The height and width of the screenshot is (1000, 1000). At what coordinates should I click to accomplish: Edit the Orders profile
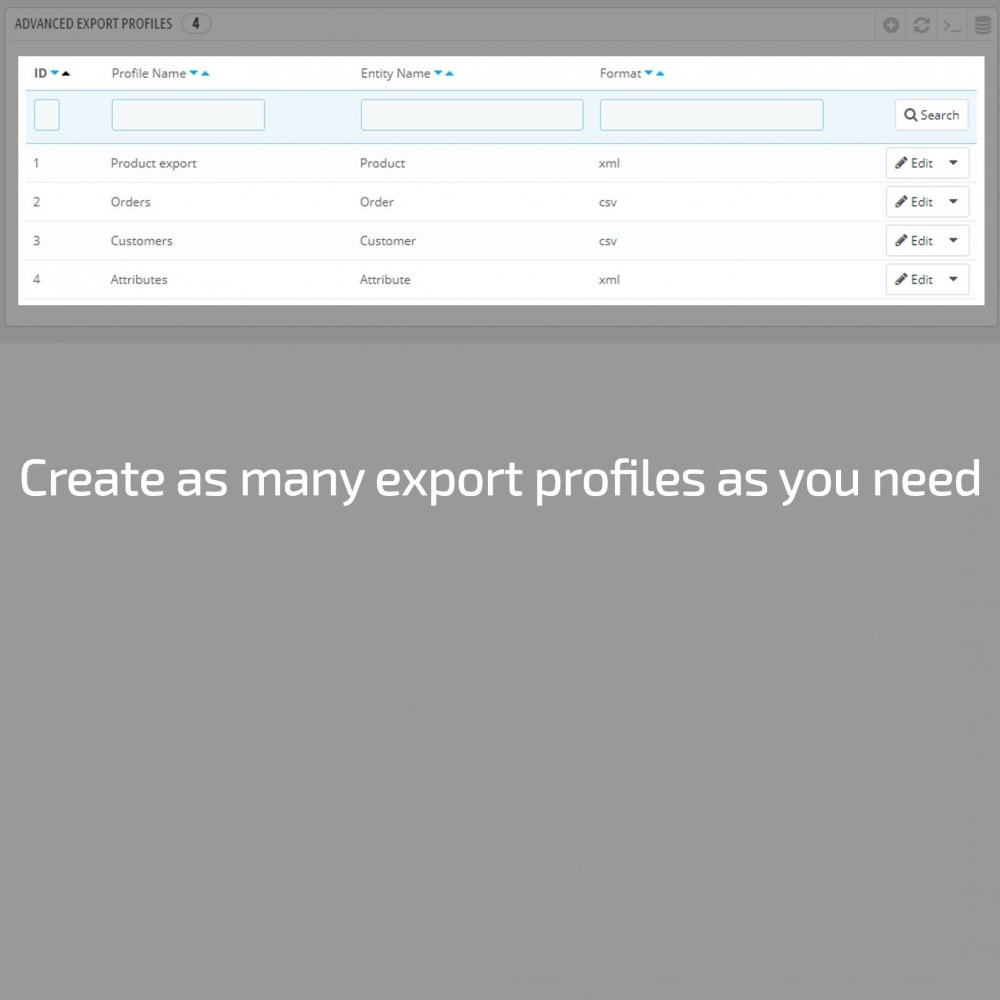915,202
